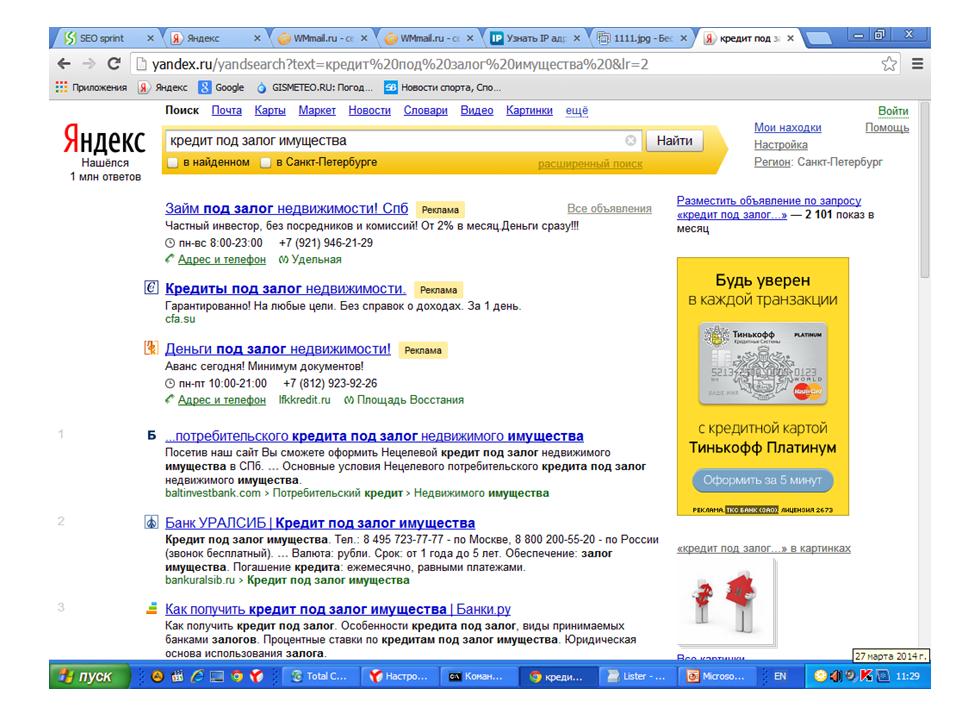Open 'Займ под залог недвижимости! Спб' ad

(287, 208)
